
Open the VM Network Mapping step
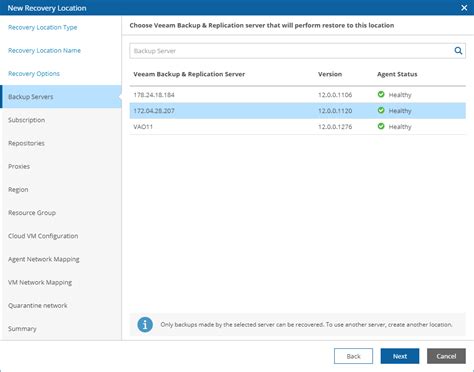40,282
